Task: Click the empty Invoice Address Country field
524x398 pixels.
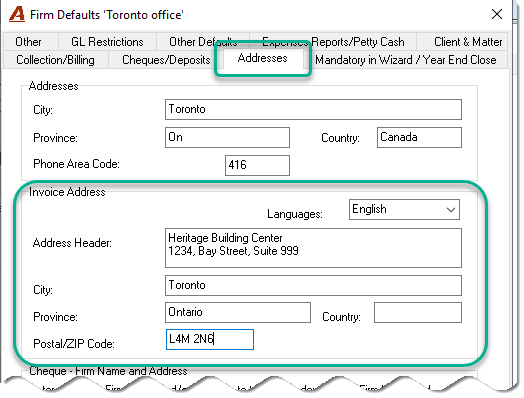Action: (418, 312)
